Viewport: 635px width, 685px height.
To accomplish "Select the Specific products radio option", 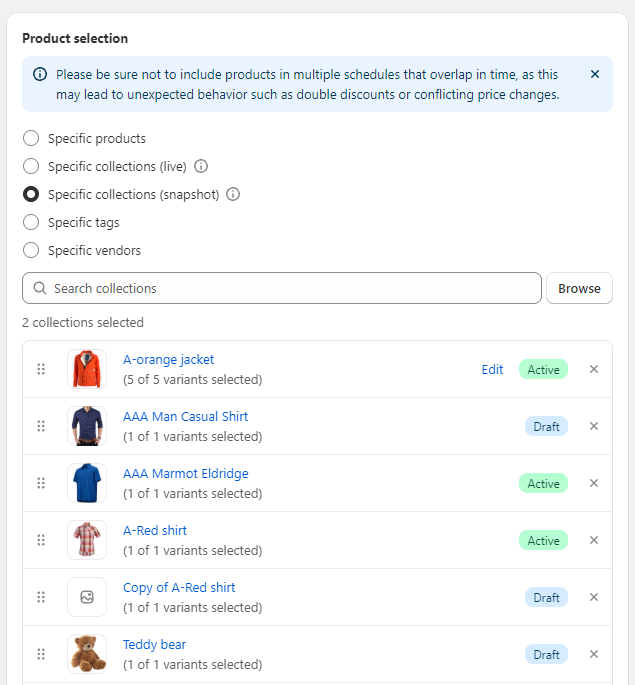I will click(31, 138).
